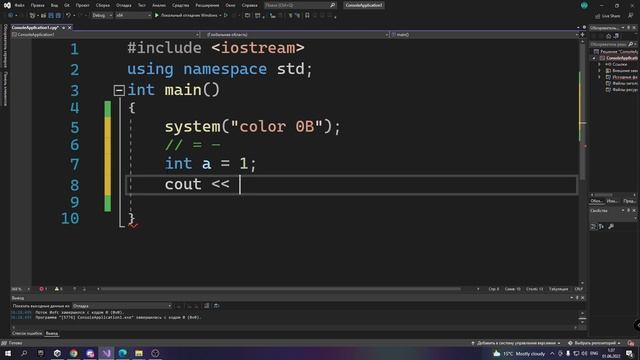Click the Save All toolbar icon

point(58,16)
